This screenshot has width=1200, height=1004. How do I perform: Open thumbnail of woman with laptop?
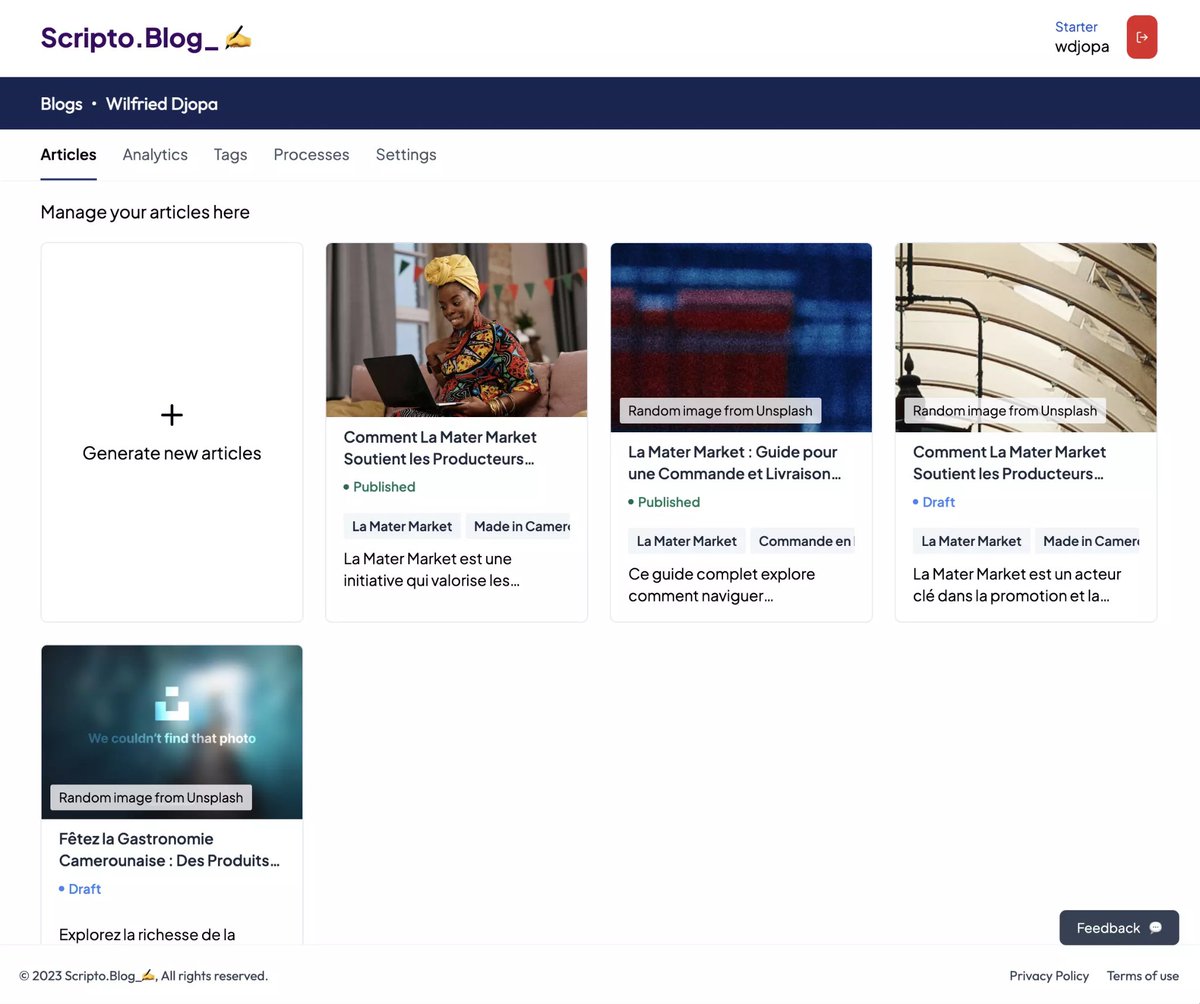(x=457, y=330)
